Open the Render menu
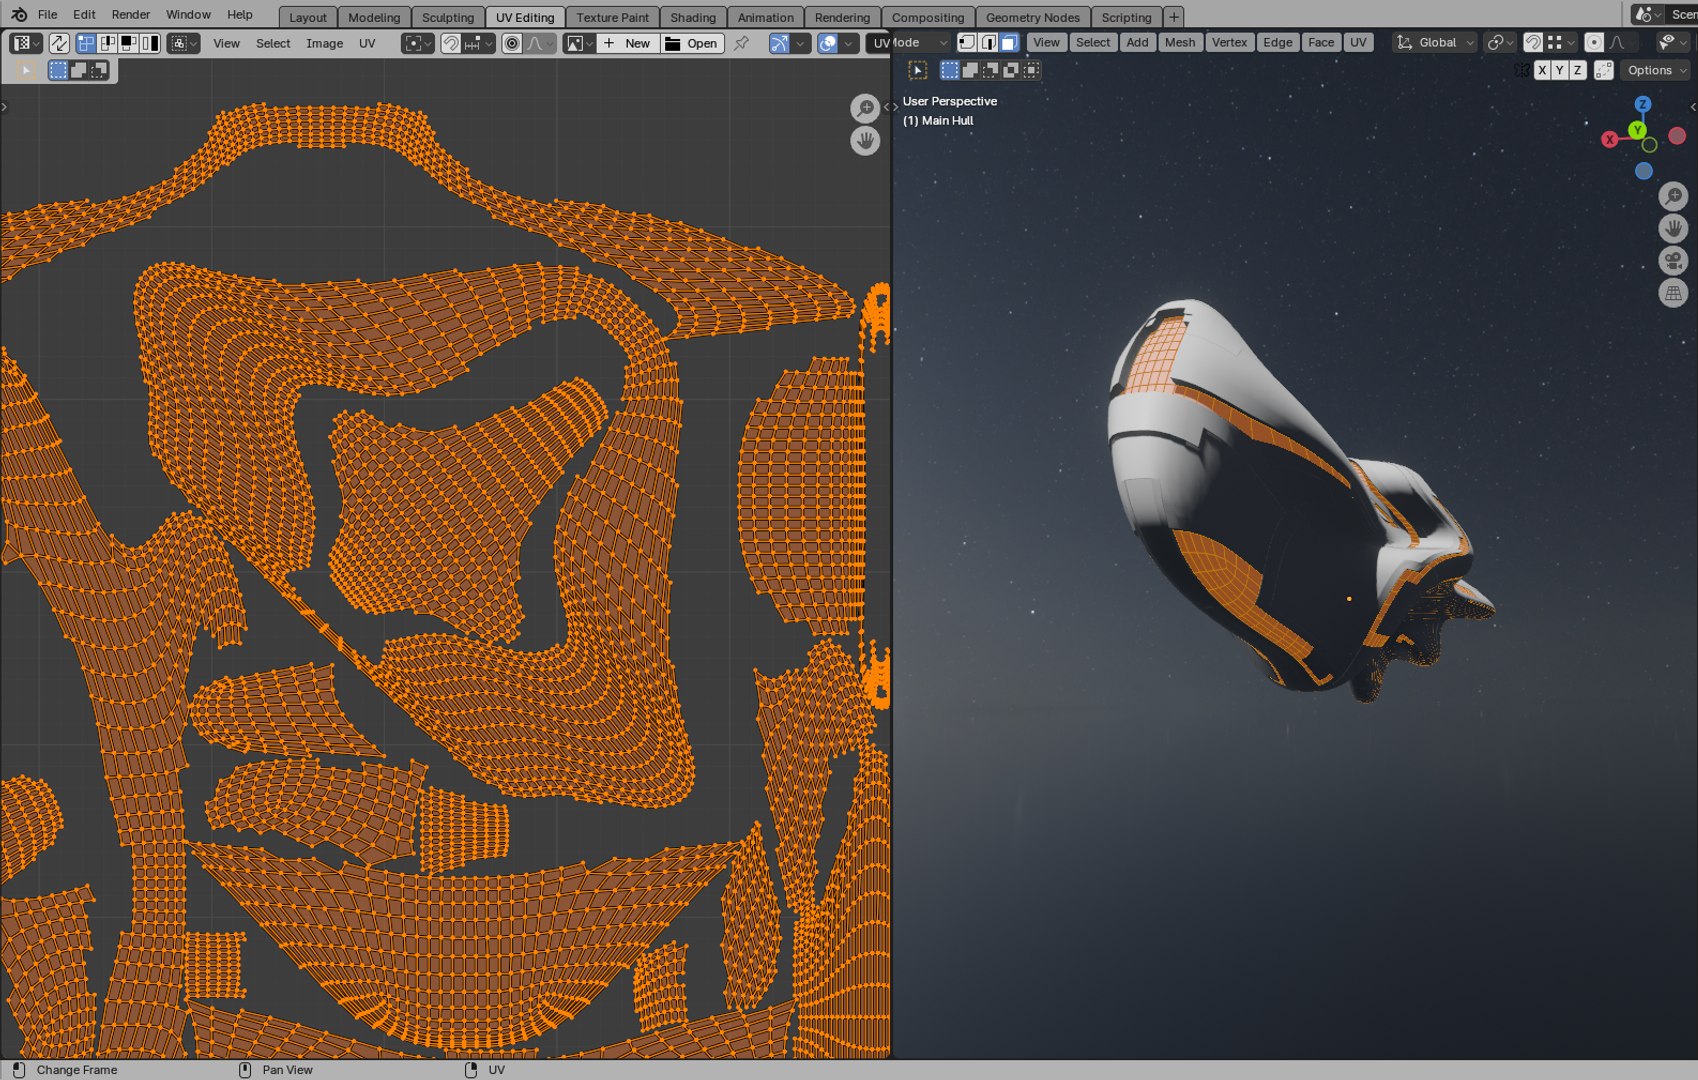 pos(131,14)
